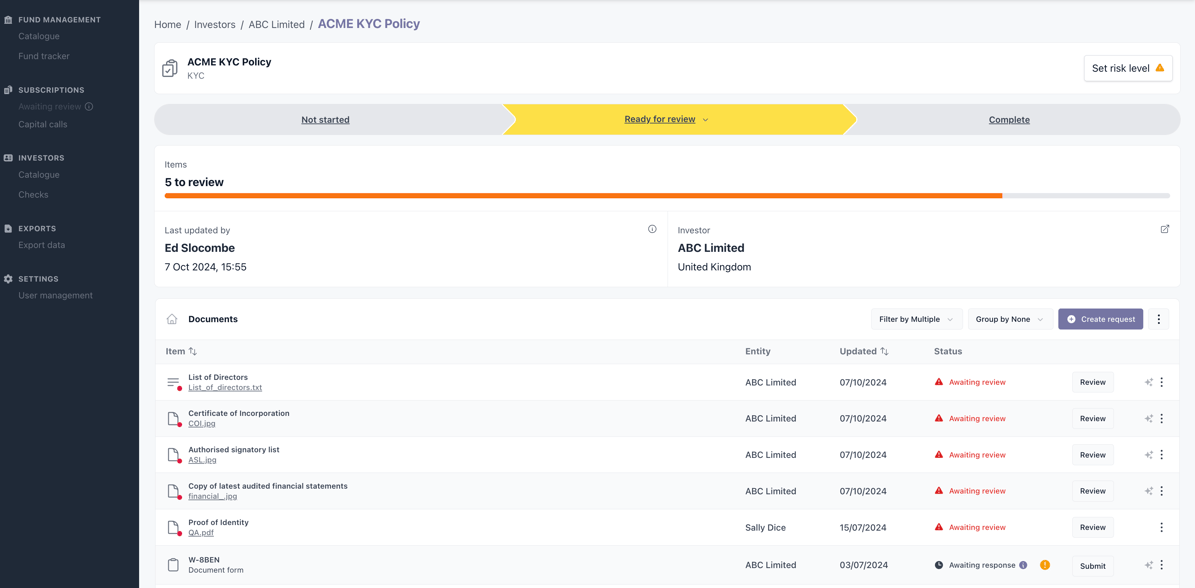Screen dimensions: 1195x588
Task: Click the info icon beside Last updated by
Action: [652, 228]
